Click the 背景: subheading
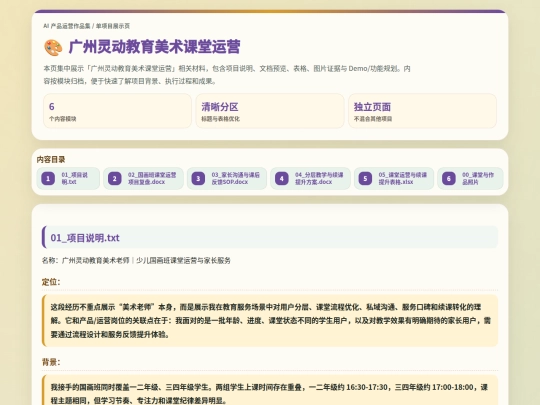This screenshot has height=405, width=540. coord(51,362)
